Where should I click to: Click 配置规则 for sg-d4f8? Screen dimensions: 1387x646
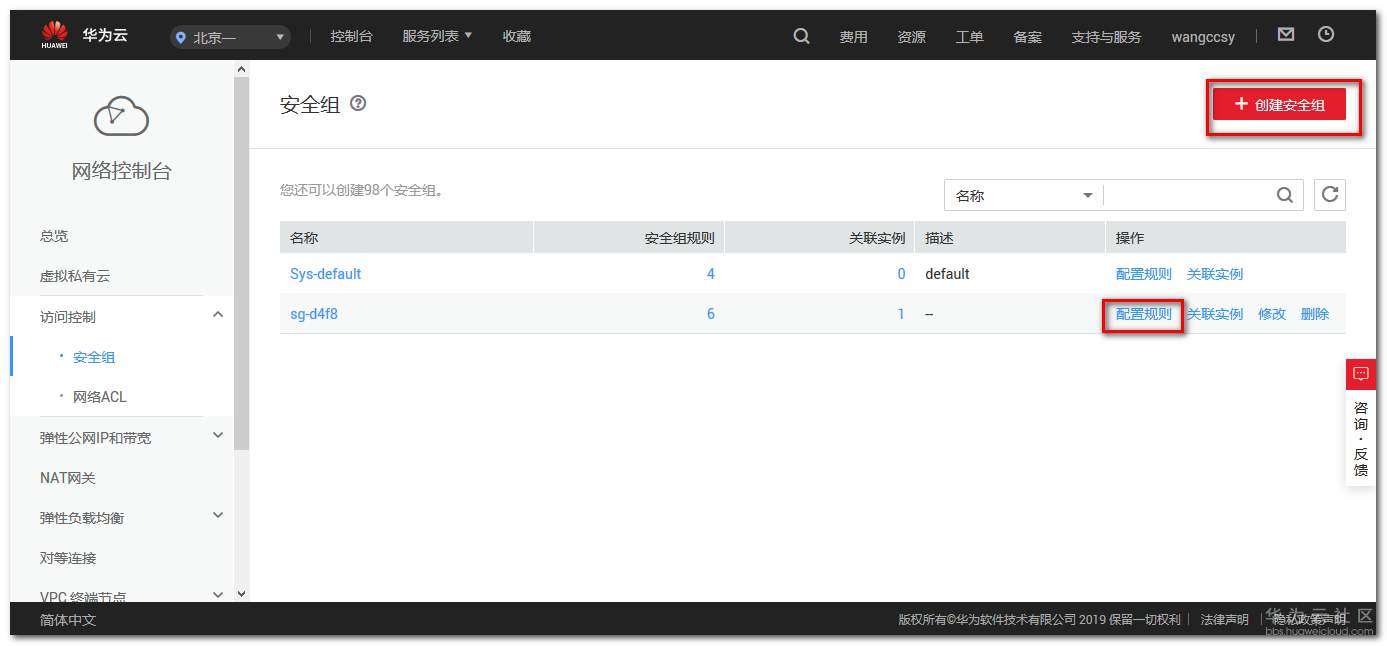pyautogui.click(x=1143, y=314)
